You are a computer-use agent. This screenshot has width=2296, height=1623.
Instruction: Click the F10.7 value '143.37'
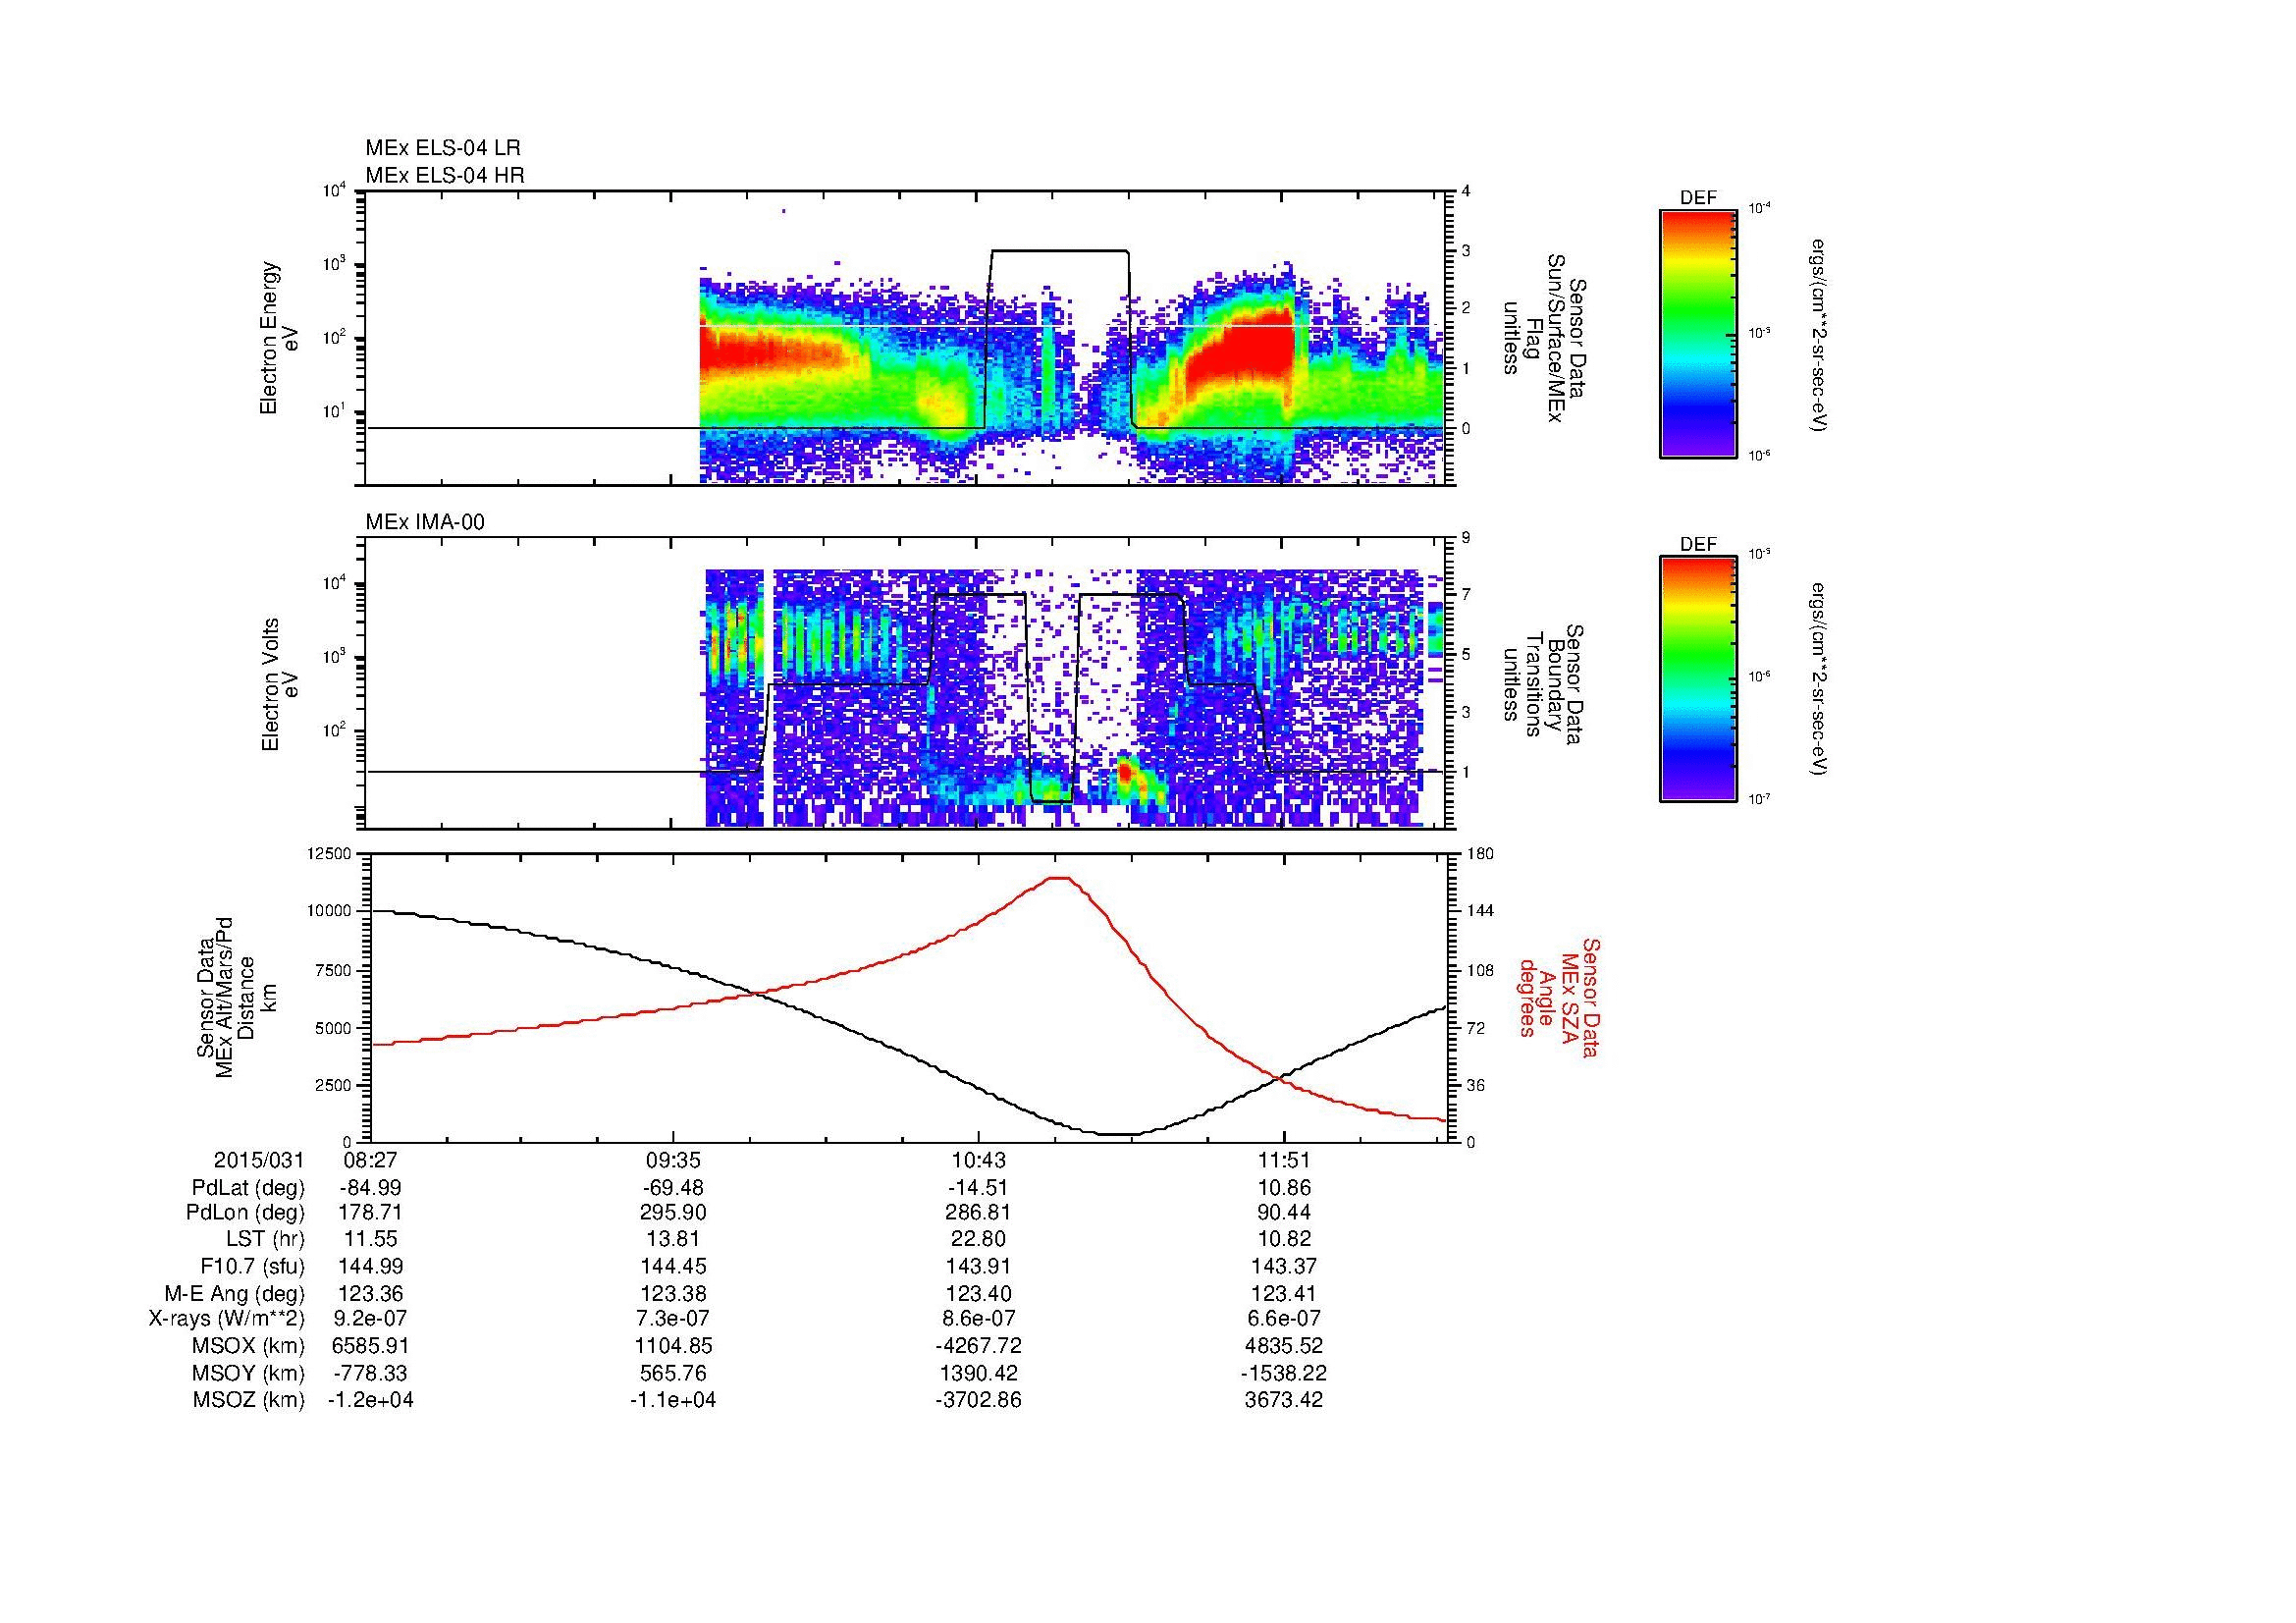[x=1284, y=1267]
